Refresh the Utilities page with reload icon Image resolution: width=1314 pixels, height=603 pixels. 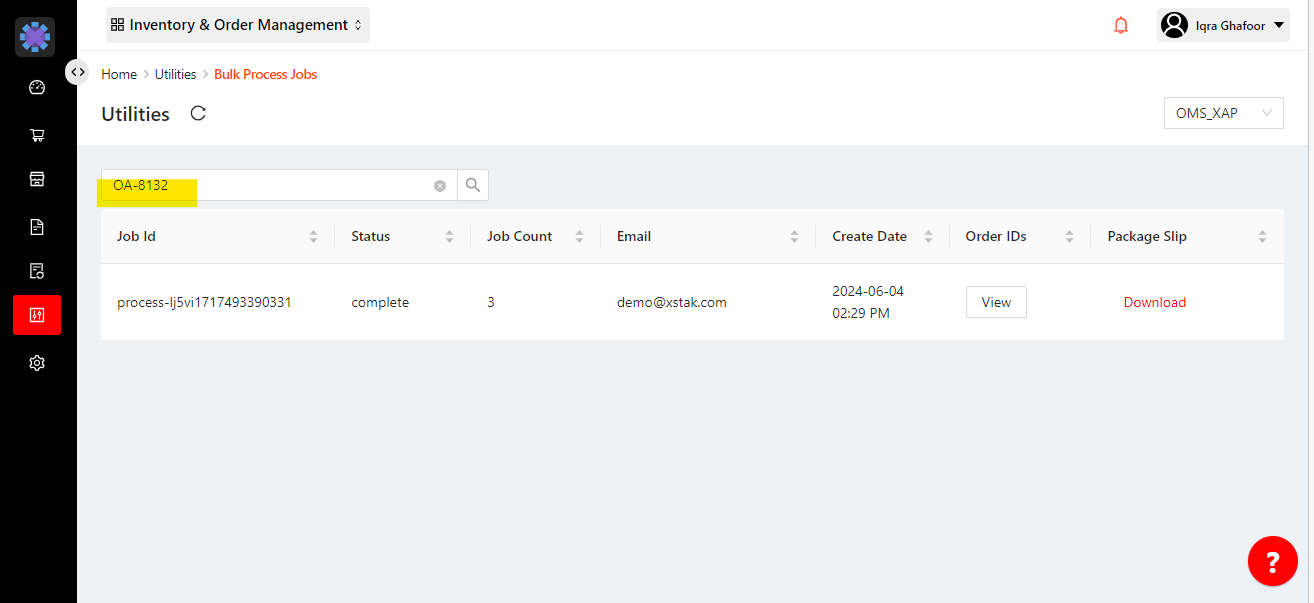point(198,113)
